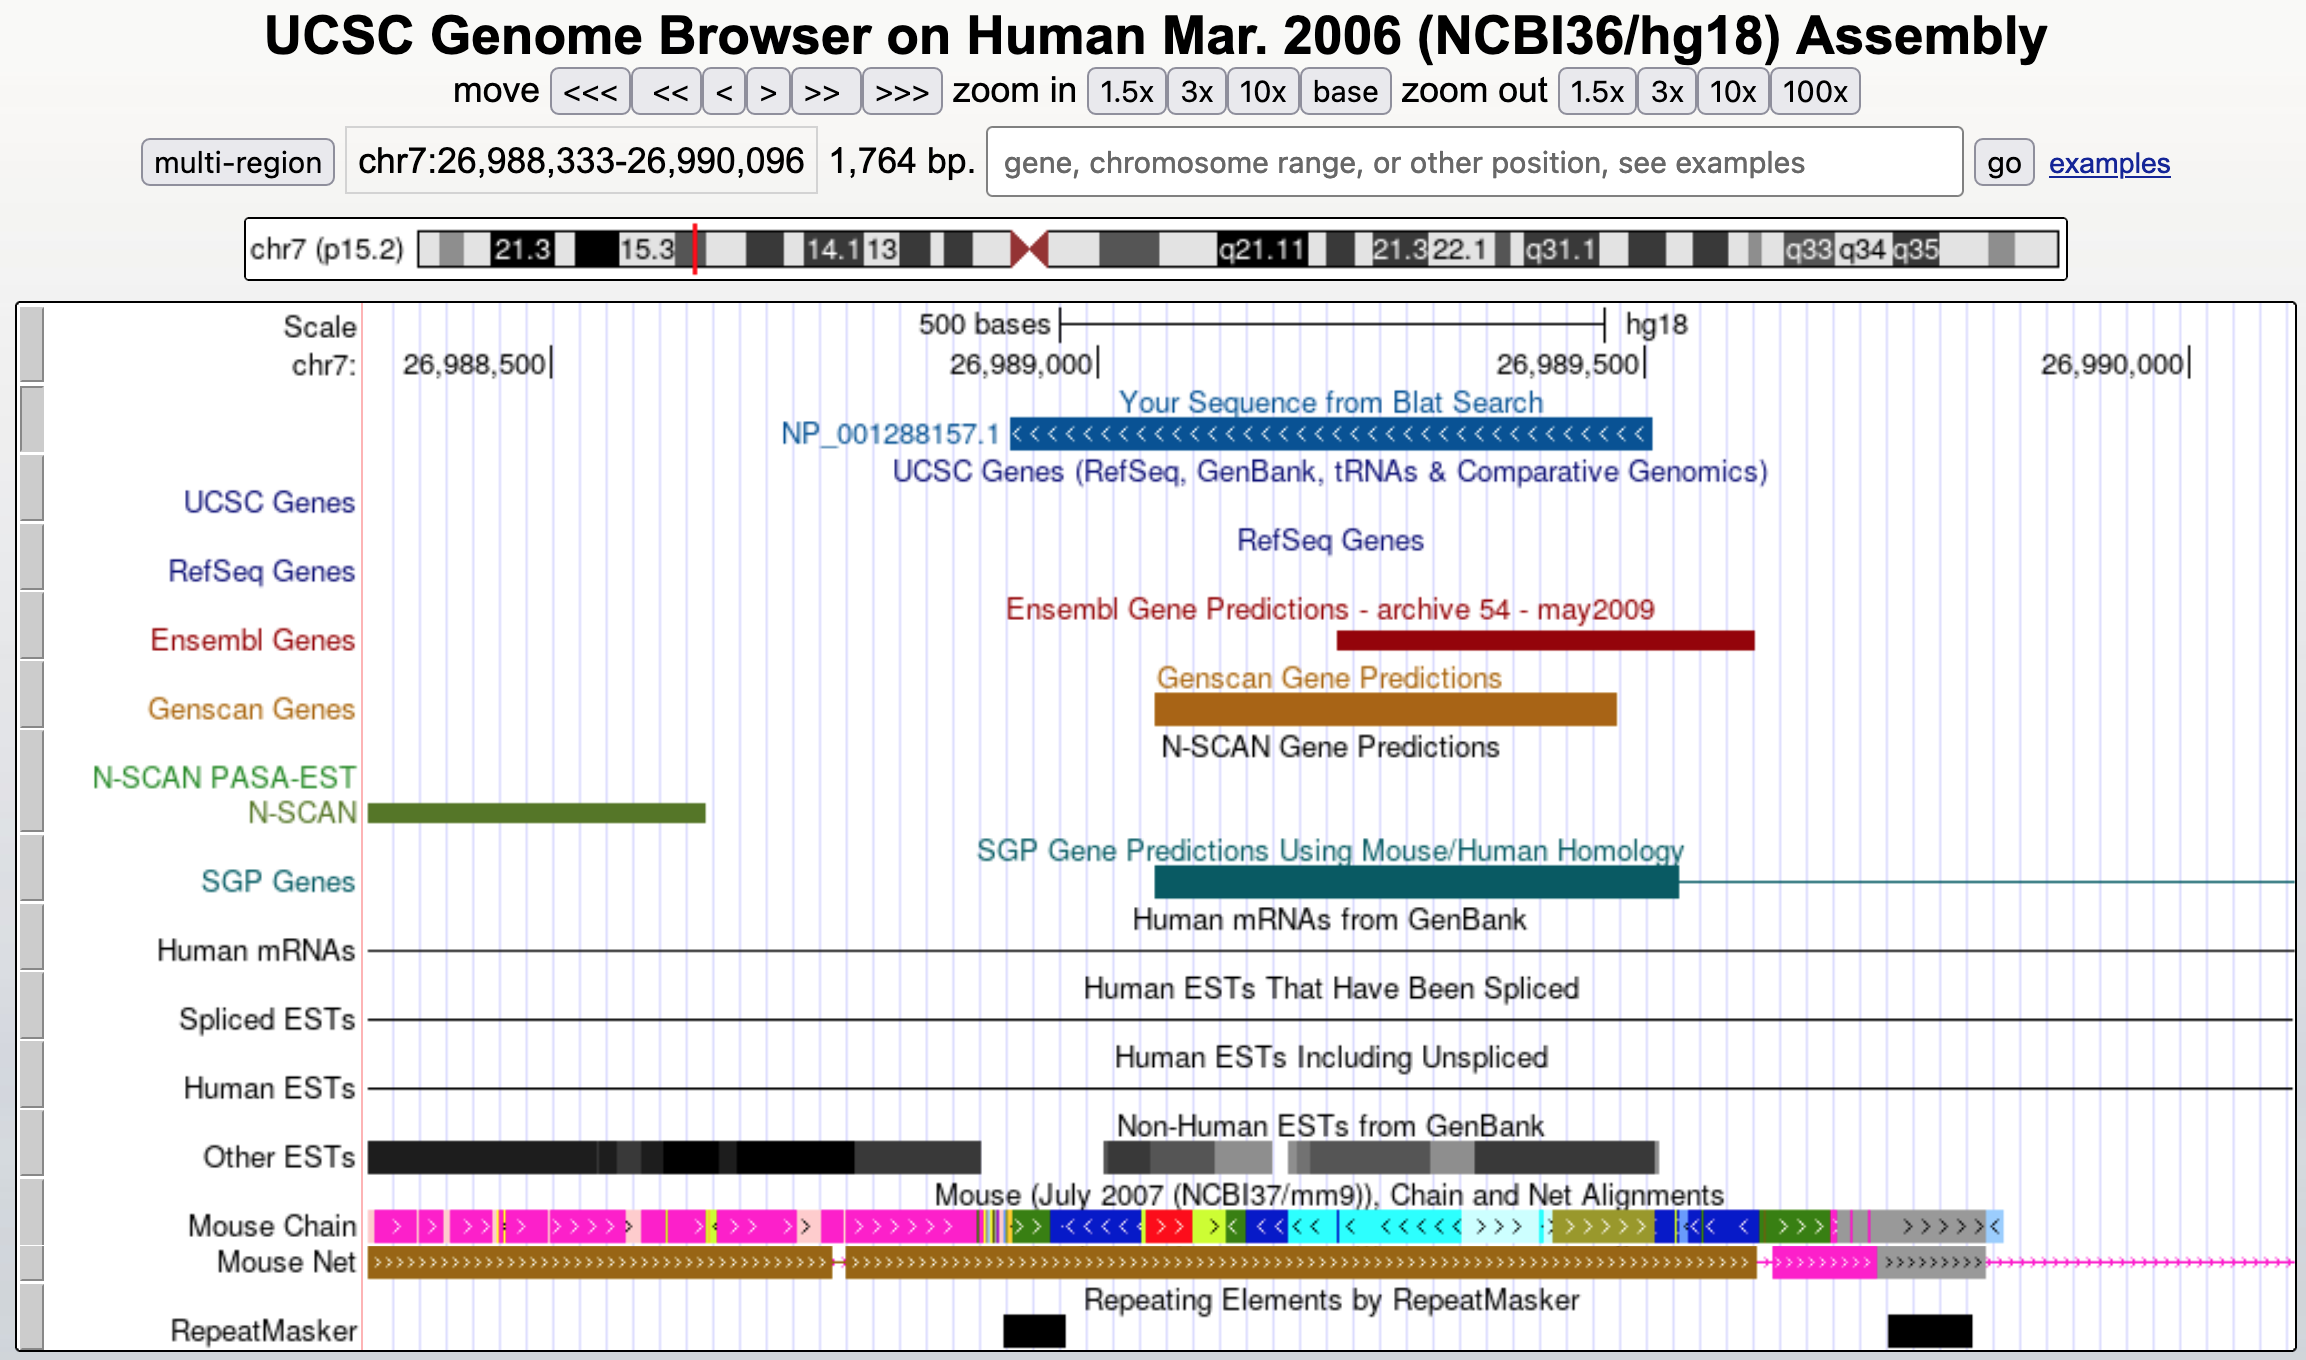Viewport: 2306px width, 1360px height.
Task: Click the << move left button
Action: pos(667,92)
